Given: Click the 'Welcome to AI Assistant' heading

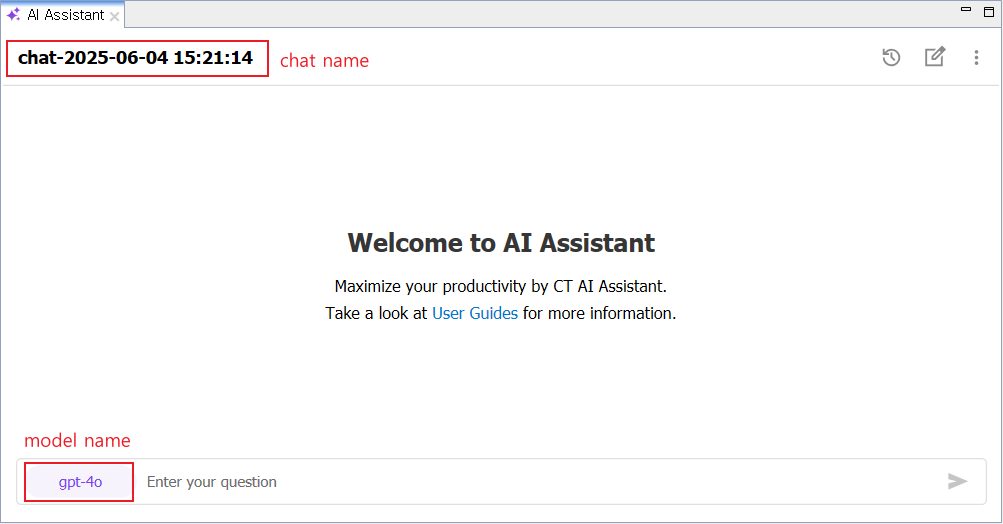Looking at the screenshot, I should 501,243.
